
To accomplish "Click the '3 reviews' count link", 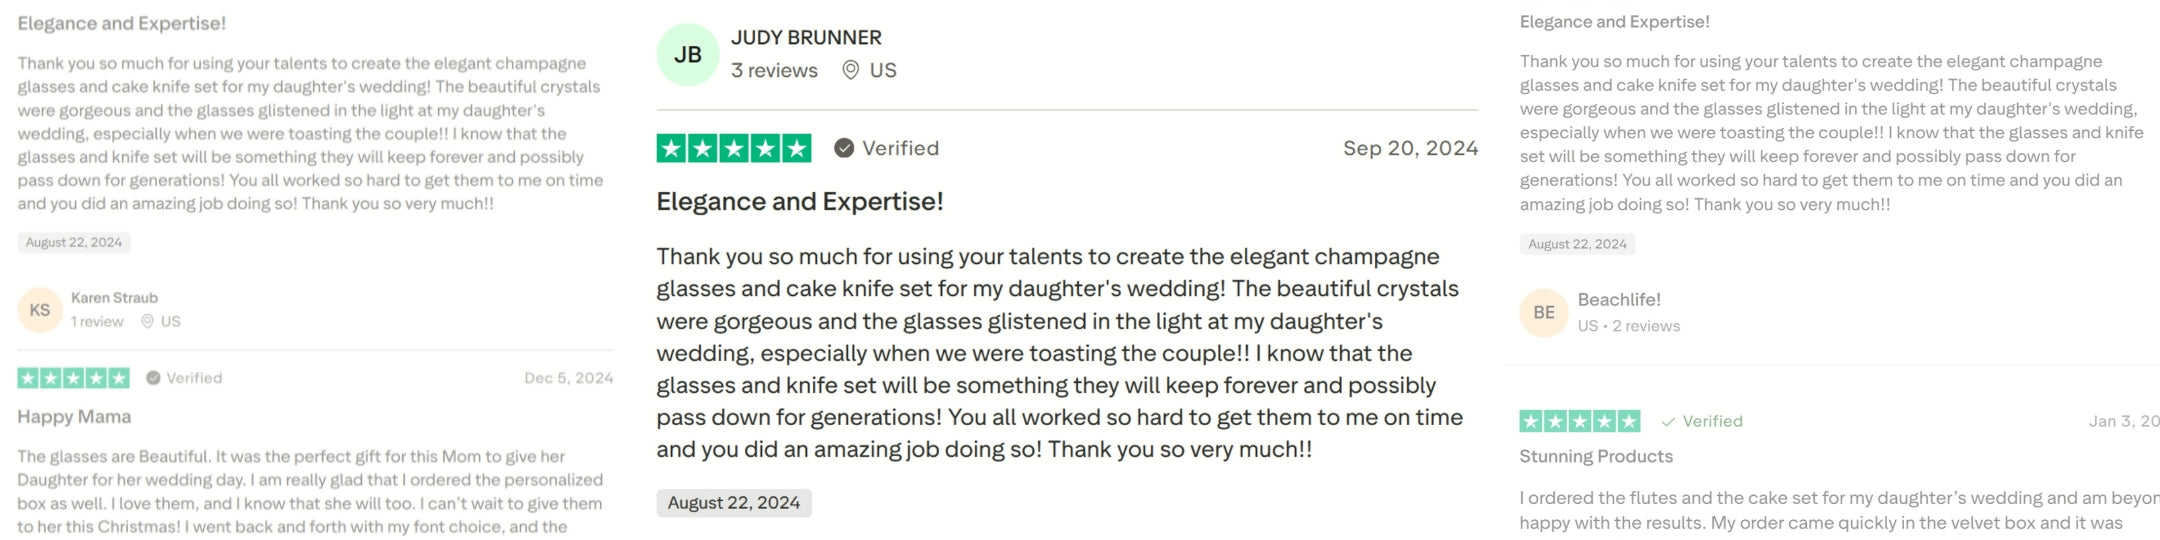I will click(x=774, y=70).
